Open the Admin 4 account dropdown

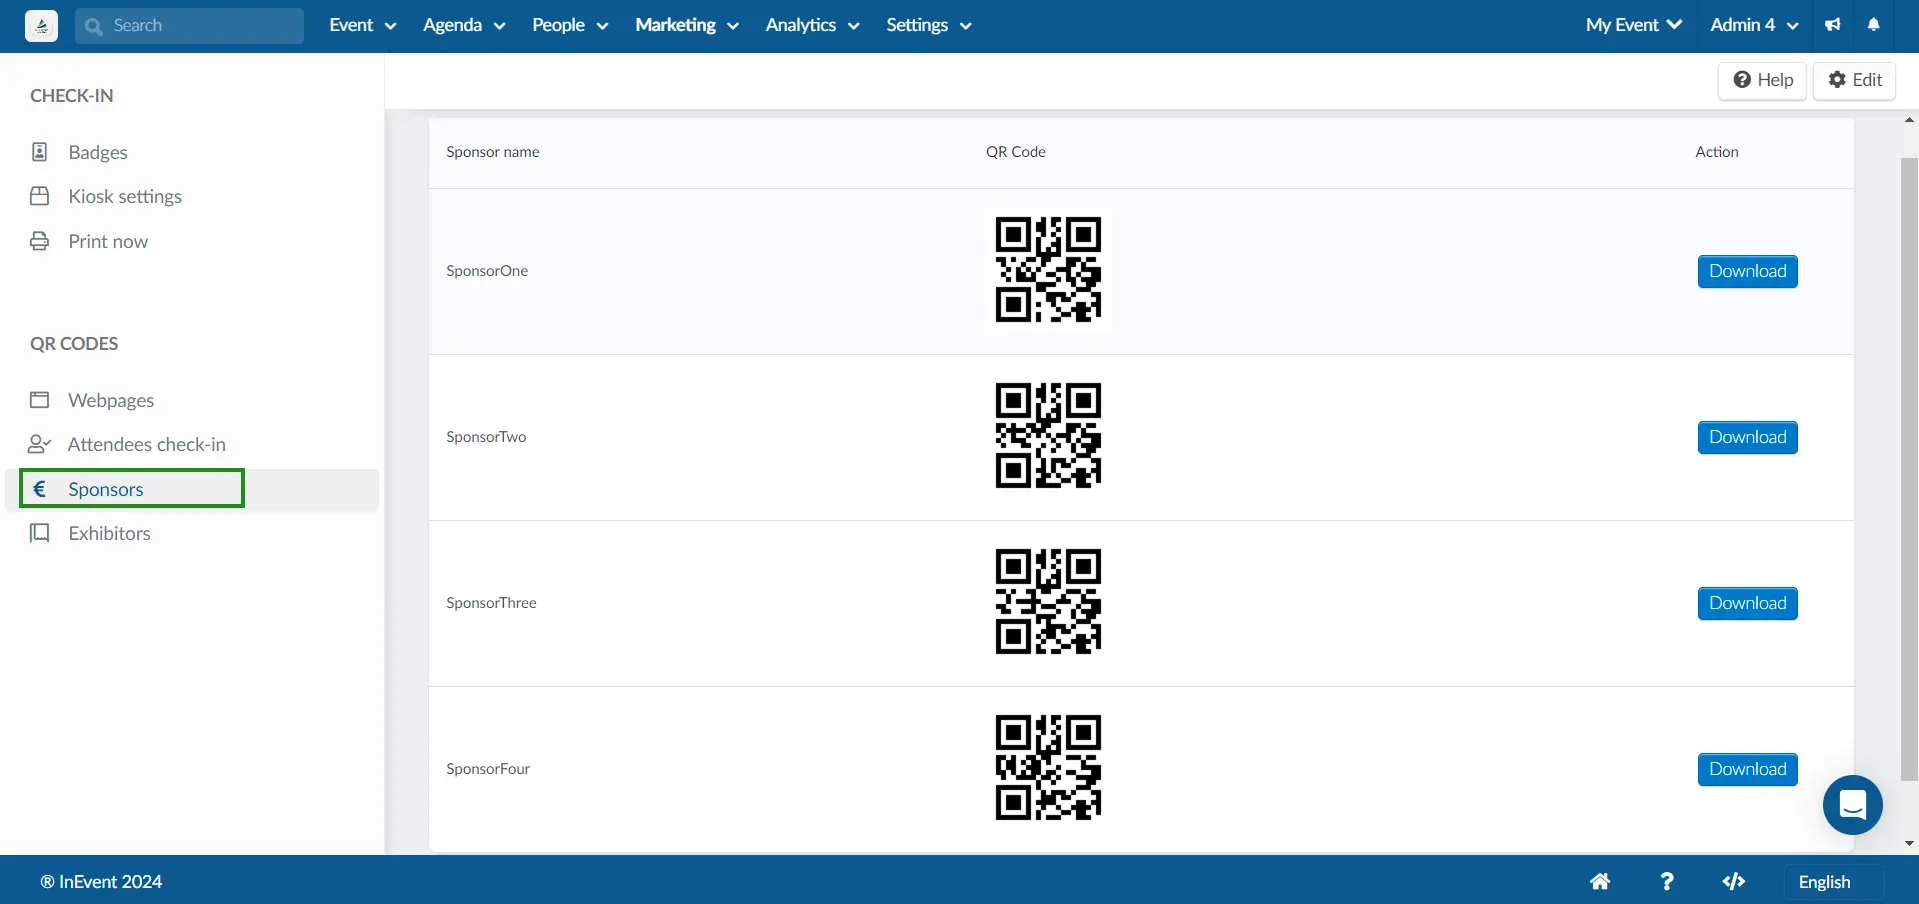[1754, 26]
